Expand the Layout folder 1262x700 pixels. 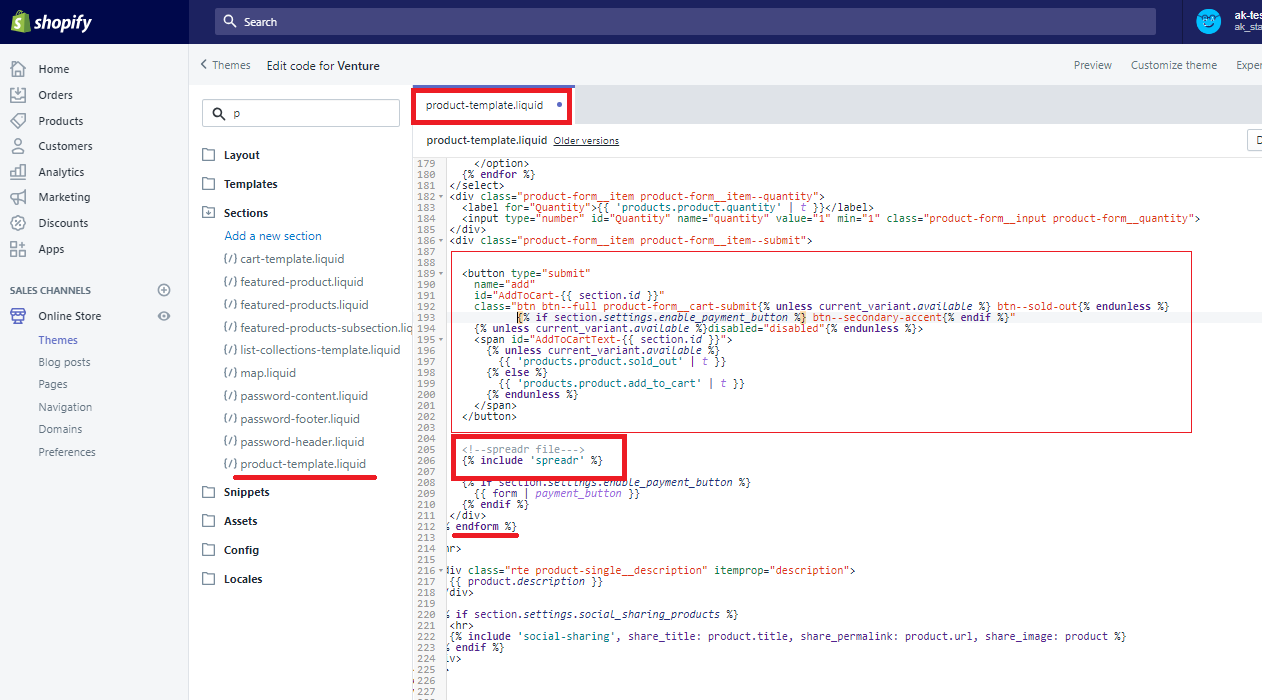(x=209, y=155)
